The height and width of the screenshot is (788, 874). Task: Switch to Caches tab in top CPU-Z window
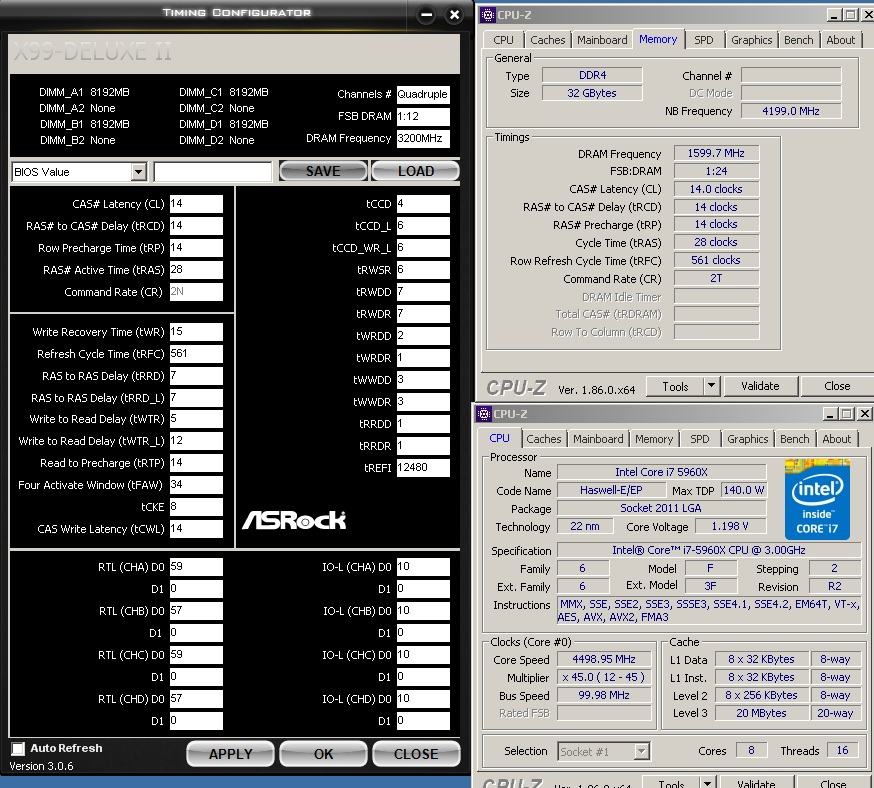tap(547, 40)
